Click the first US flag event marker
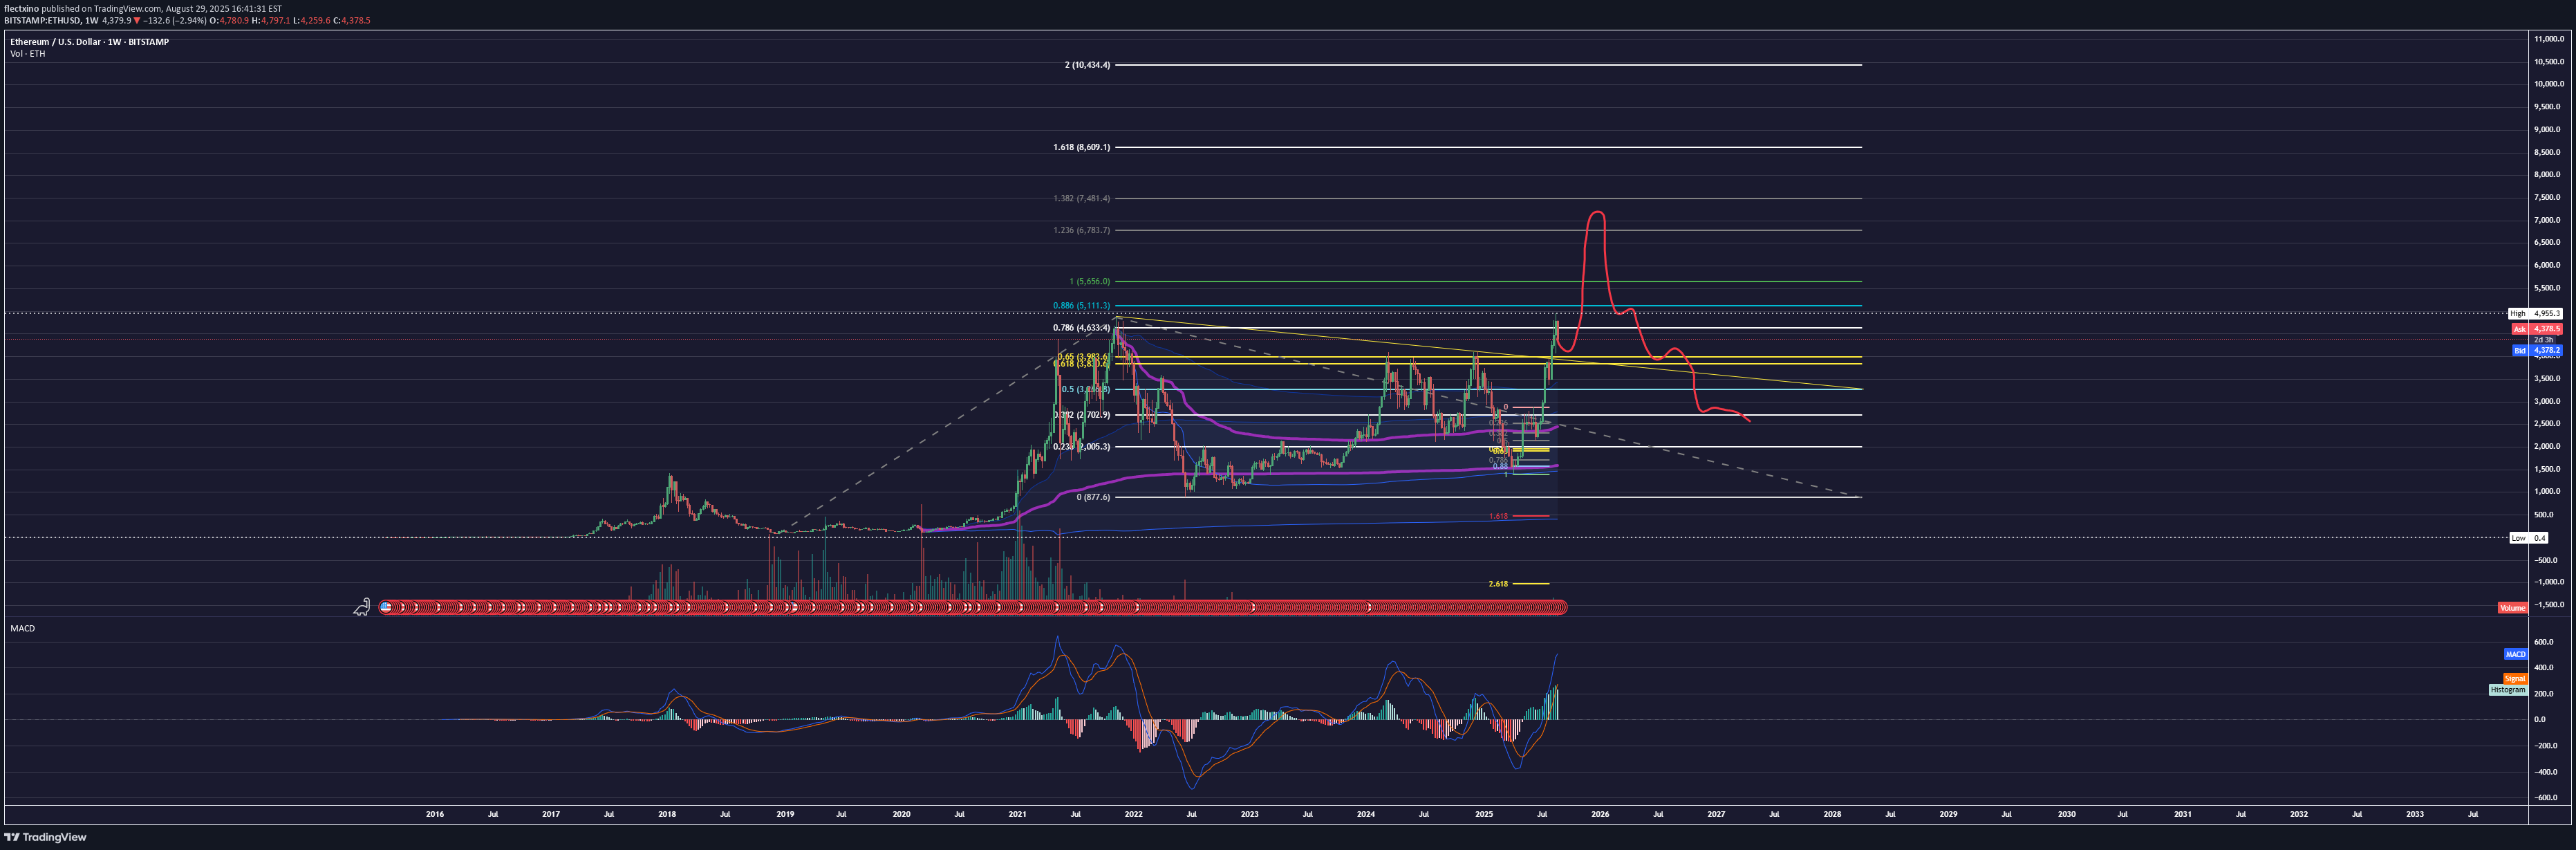 386,607
